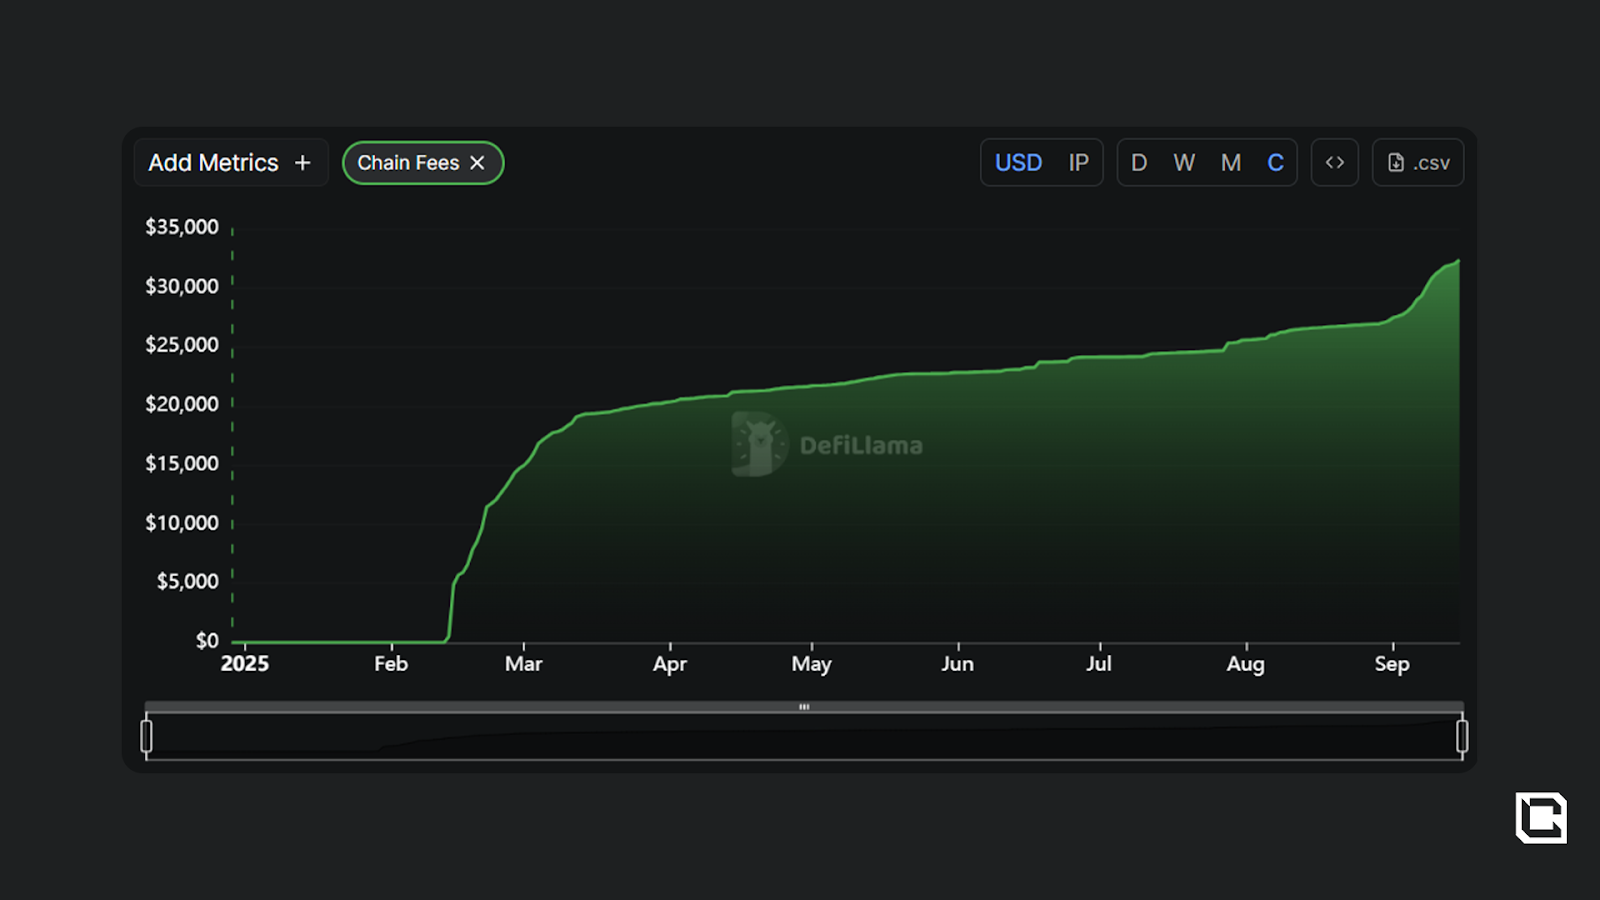1600x900 pixels.
Task: Switch currency denomination to IP
Action: coord(1078,163)
